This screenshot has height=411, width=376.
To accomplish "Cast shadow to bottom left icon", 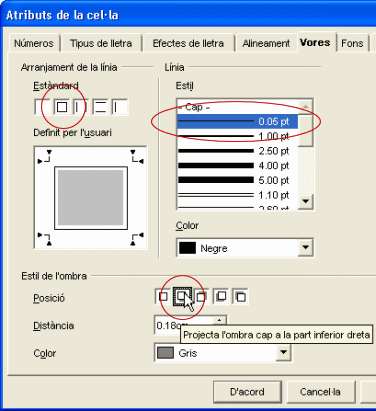I will tap(221, 296).
